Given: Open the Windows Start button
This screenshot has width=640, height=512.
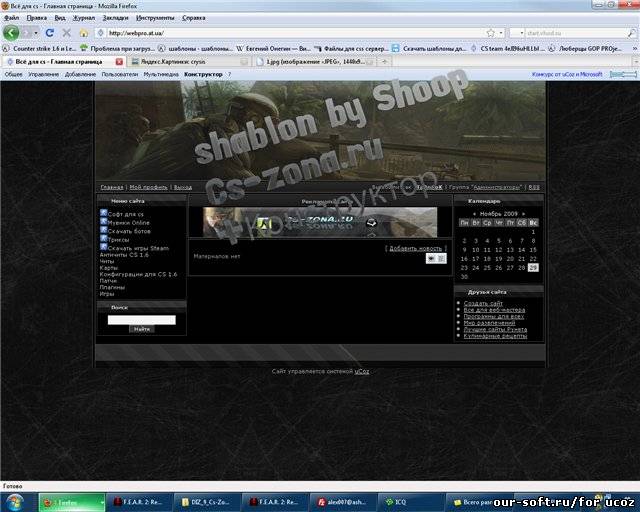Looking at the screenshot, I should (16, 502).
